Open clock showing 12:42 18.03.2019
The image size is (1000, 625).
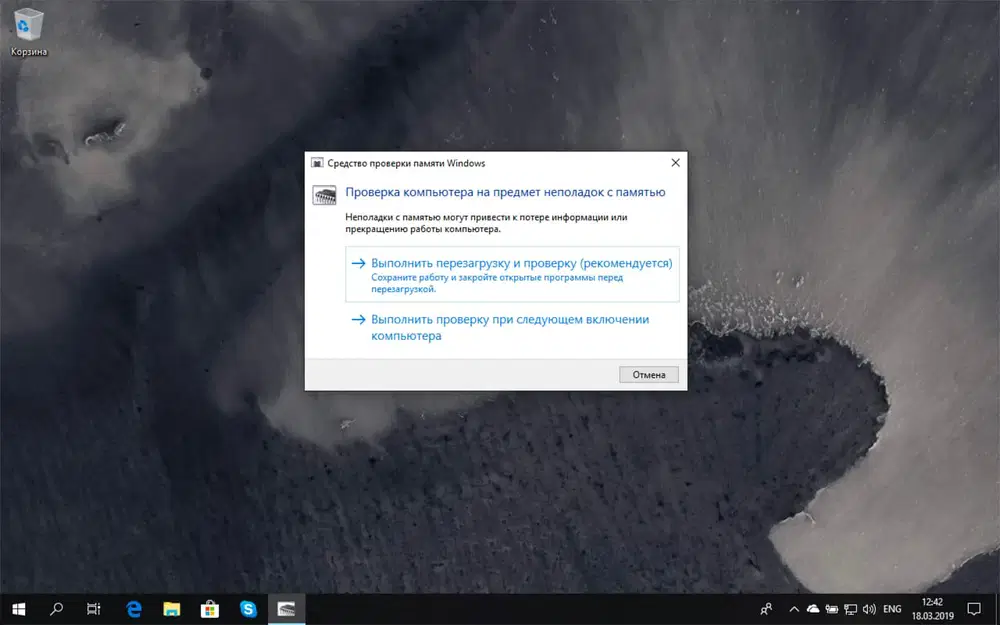point(932,609)
